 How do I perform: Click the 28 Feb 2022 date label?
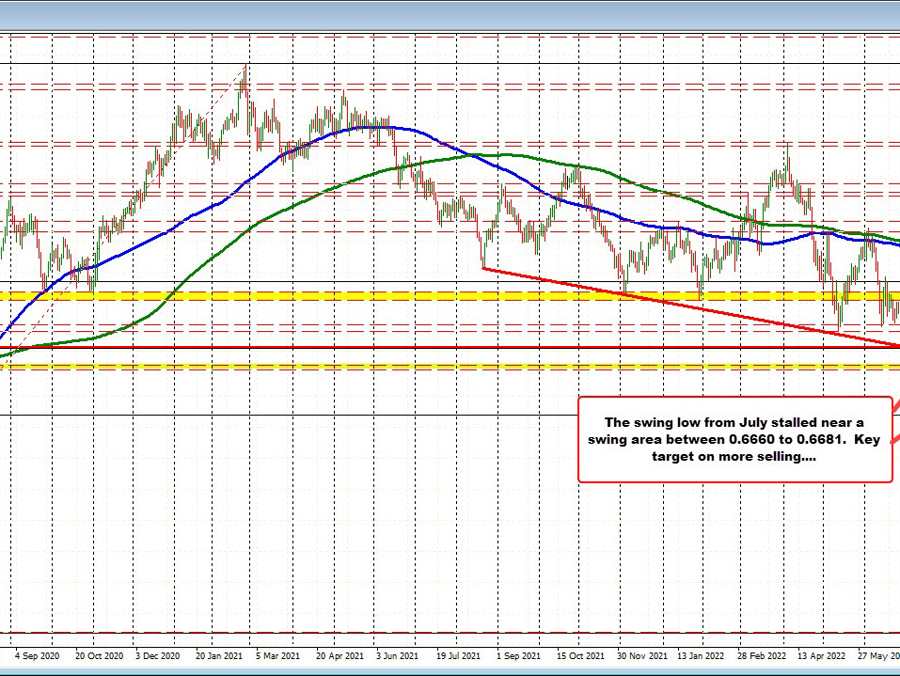pos(760,657)
